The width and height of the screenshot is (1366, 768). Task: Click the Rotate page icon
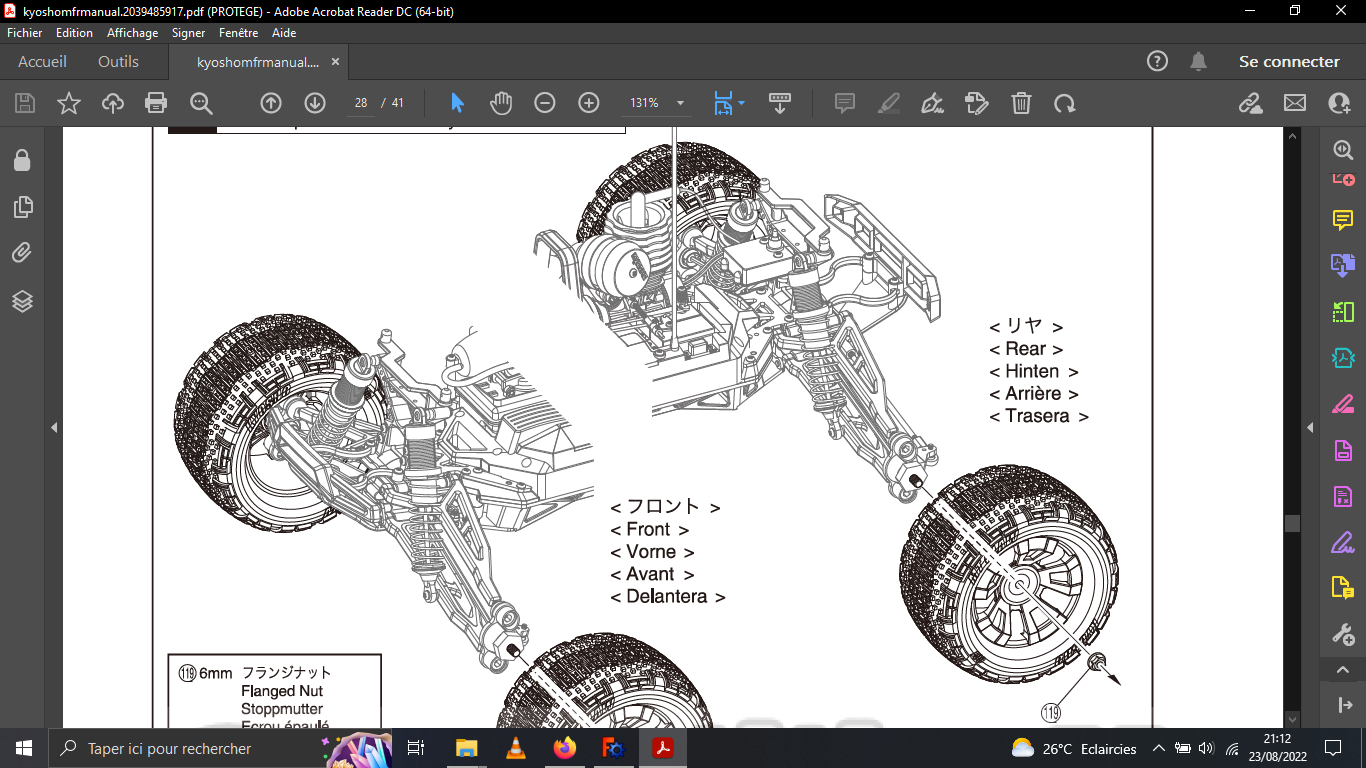click(1065, 103)
